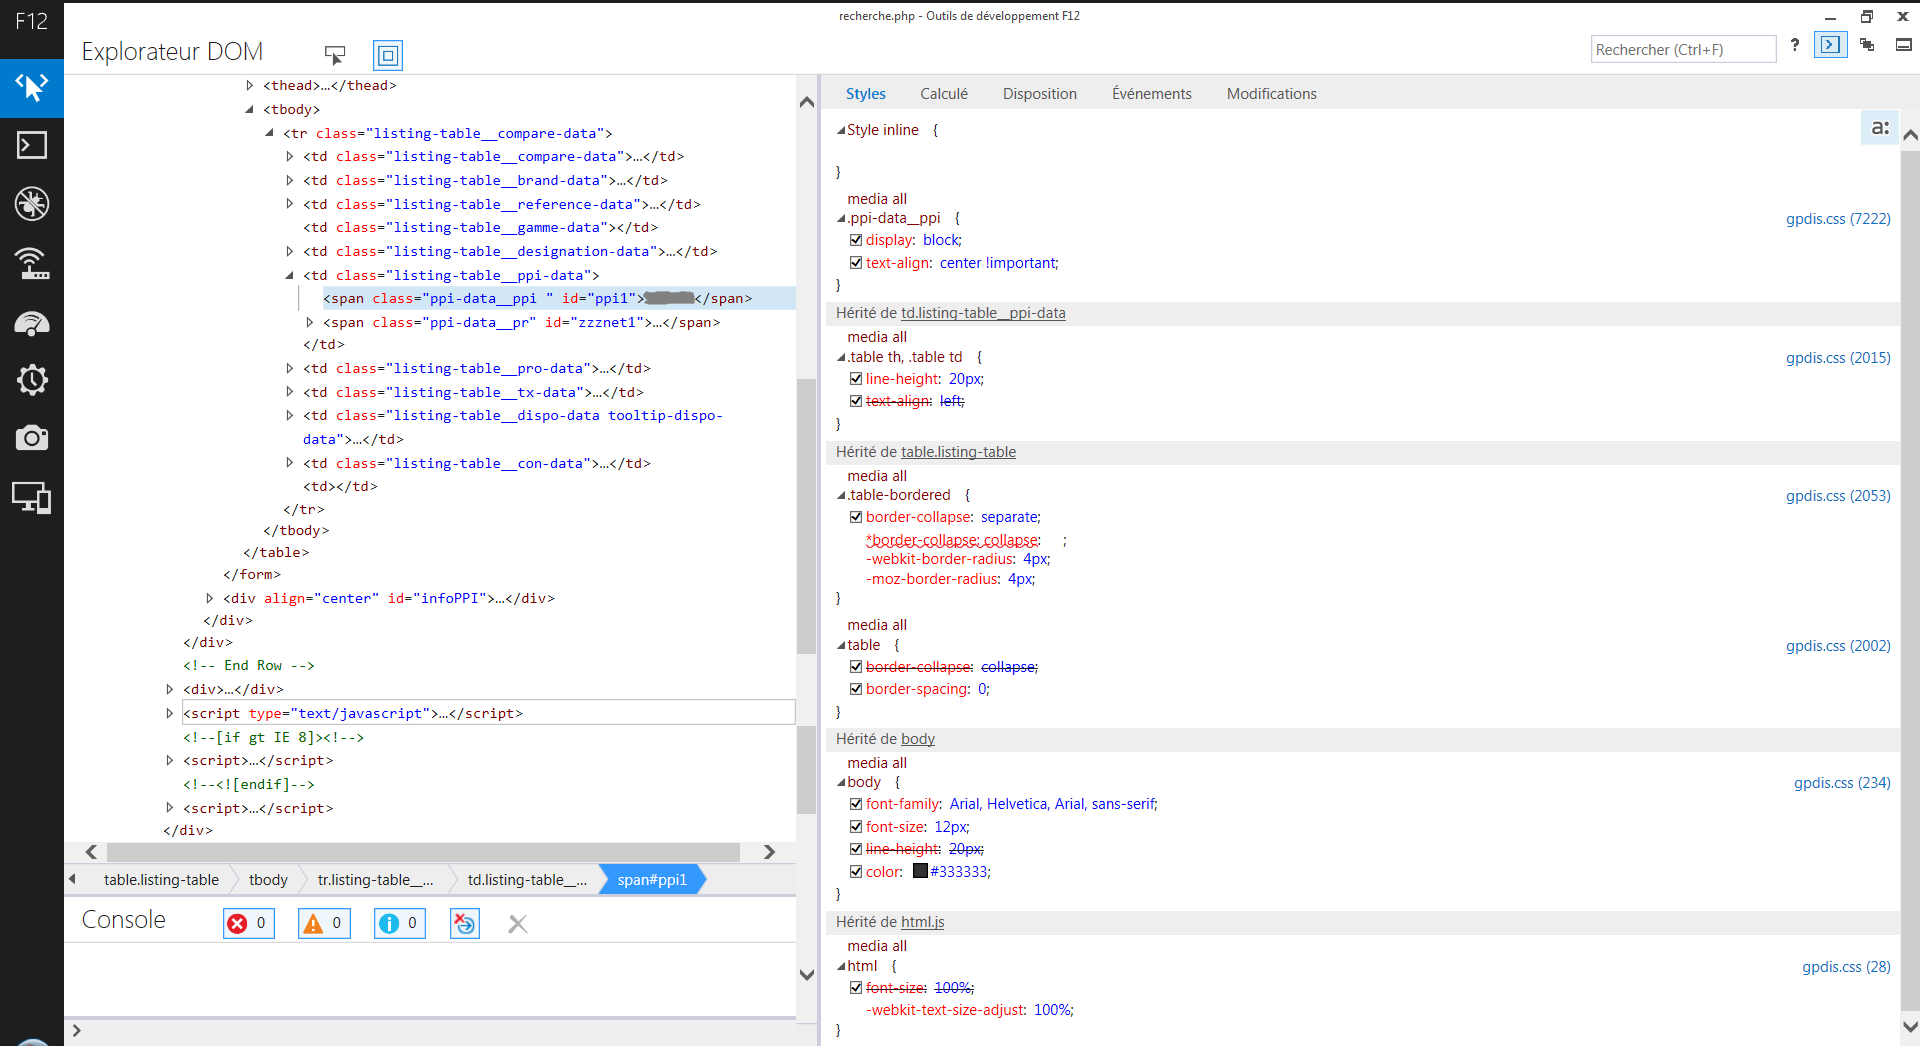
Task: Open gpdis.css (234) source link
Action: [x=1842, y=783]
